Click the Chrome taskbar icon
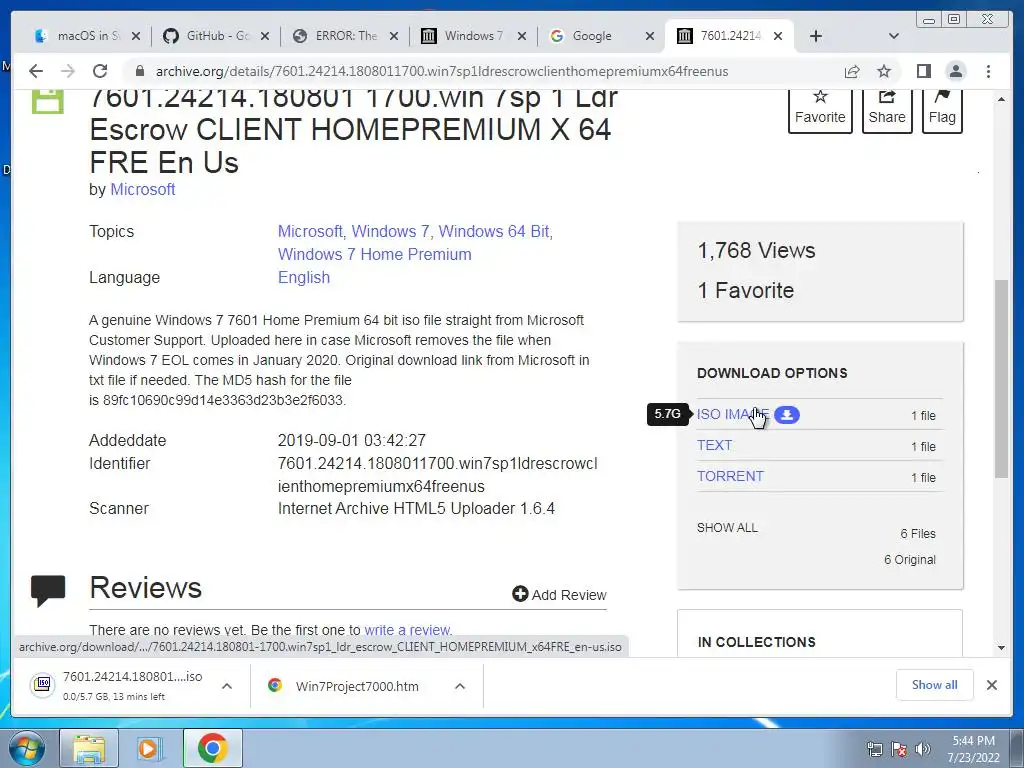Image resolution: width=1024 pixels, height=768 pixels. point(212,748)
